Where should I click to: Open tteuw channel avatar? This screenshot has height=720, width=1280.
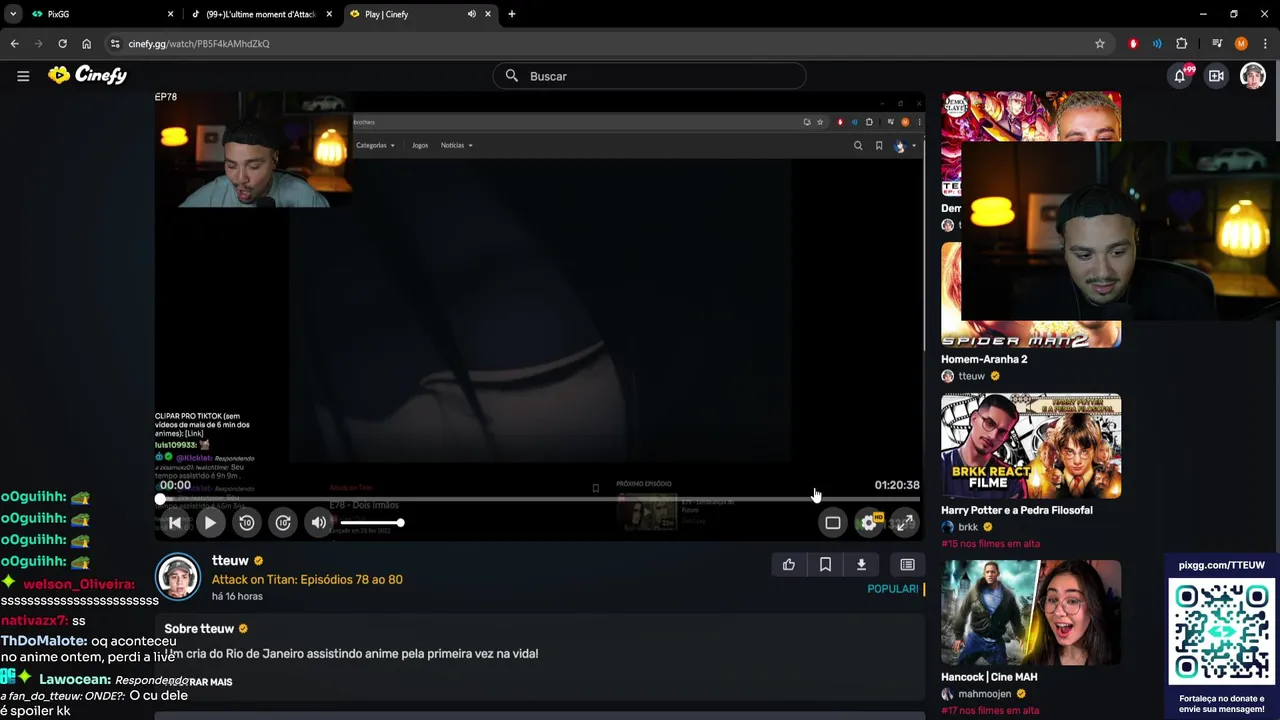[x=178, y=577]
